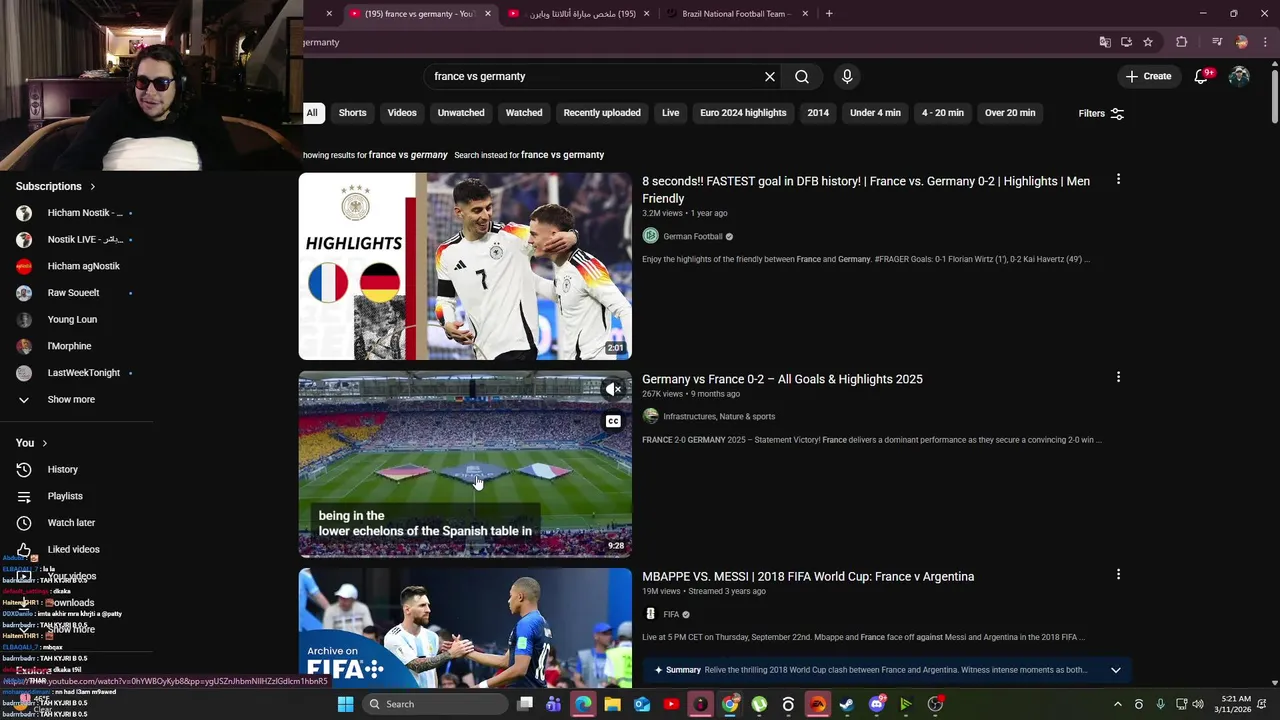Select the Recently uploaded filter chip
1280x720 pixels.
[x=602, y=113]
